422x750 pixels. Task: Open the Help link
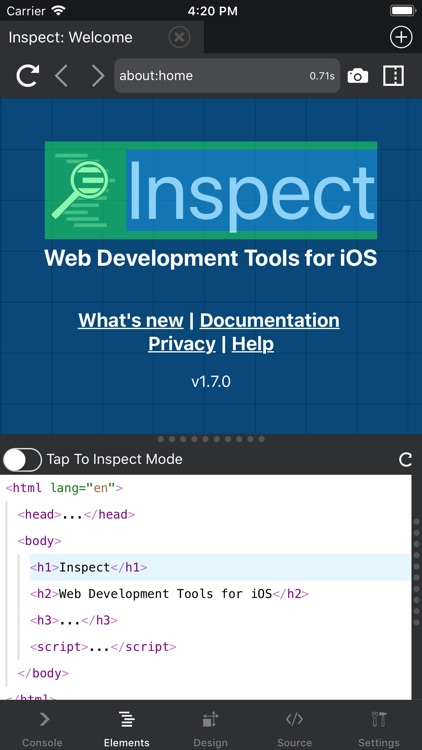(253, 344)
